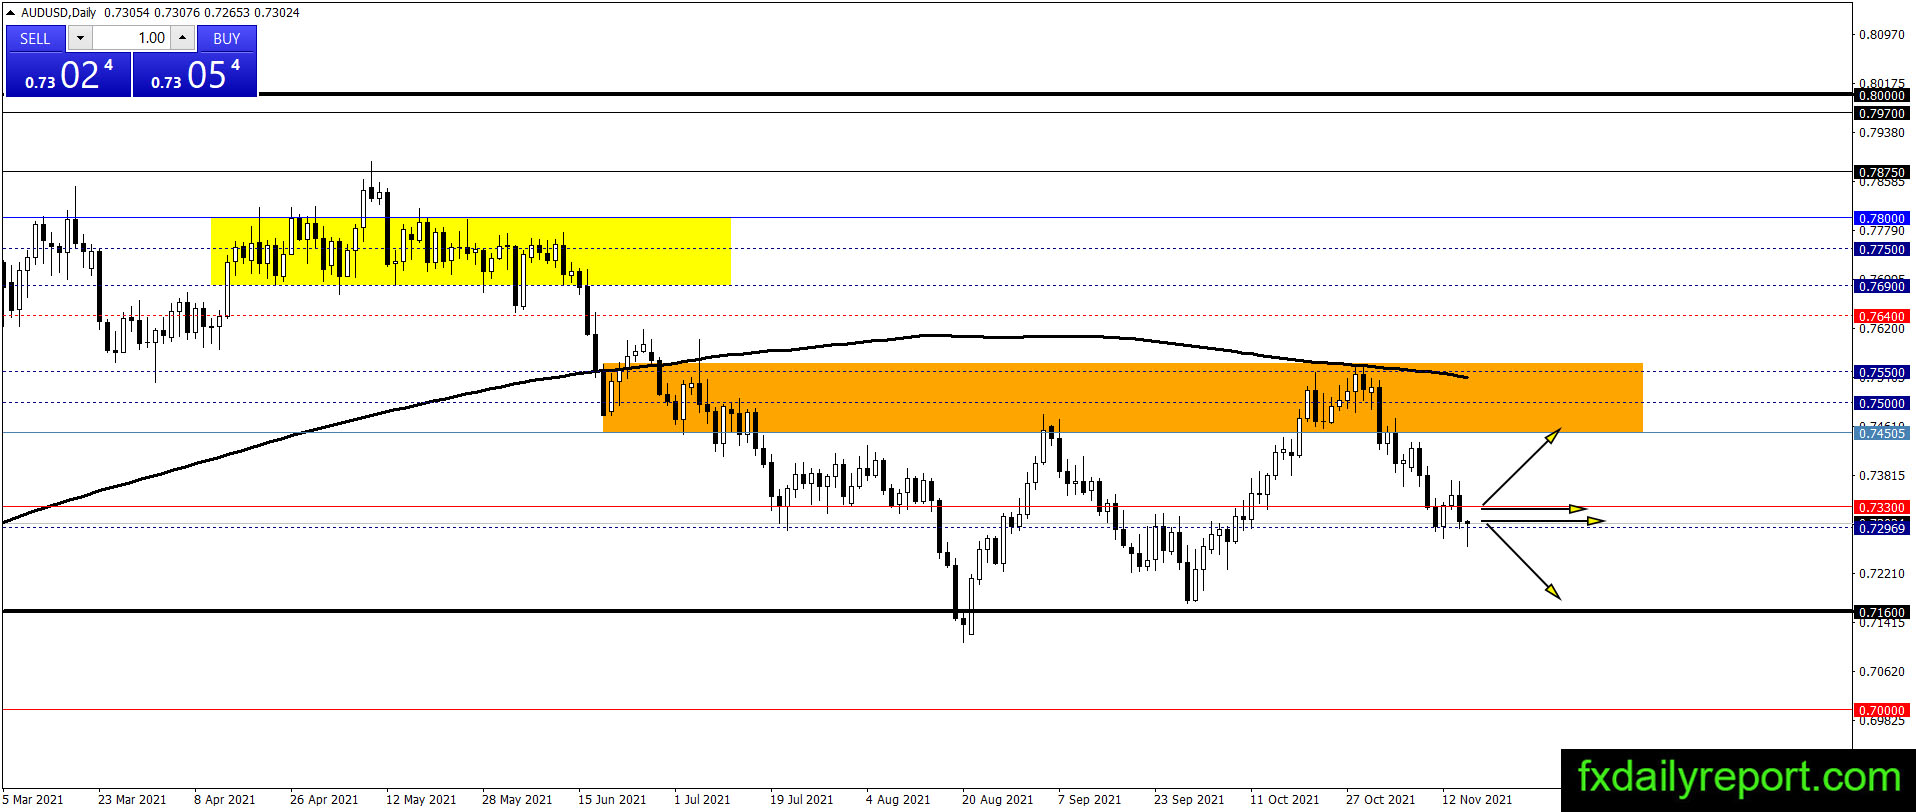
Task: Select the 0.72969 price level label
Action: [x=1881, y=528]
